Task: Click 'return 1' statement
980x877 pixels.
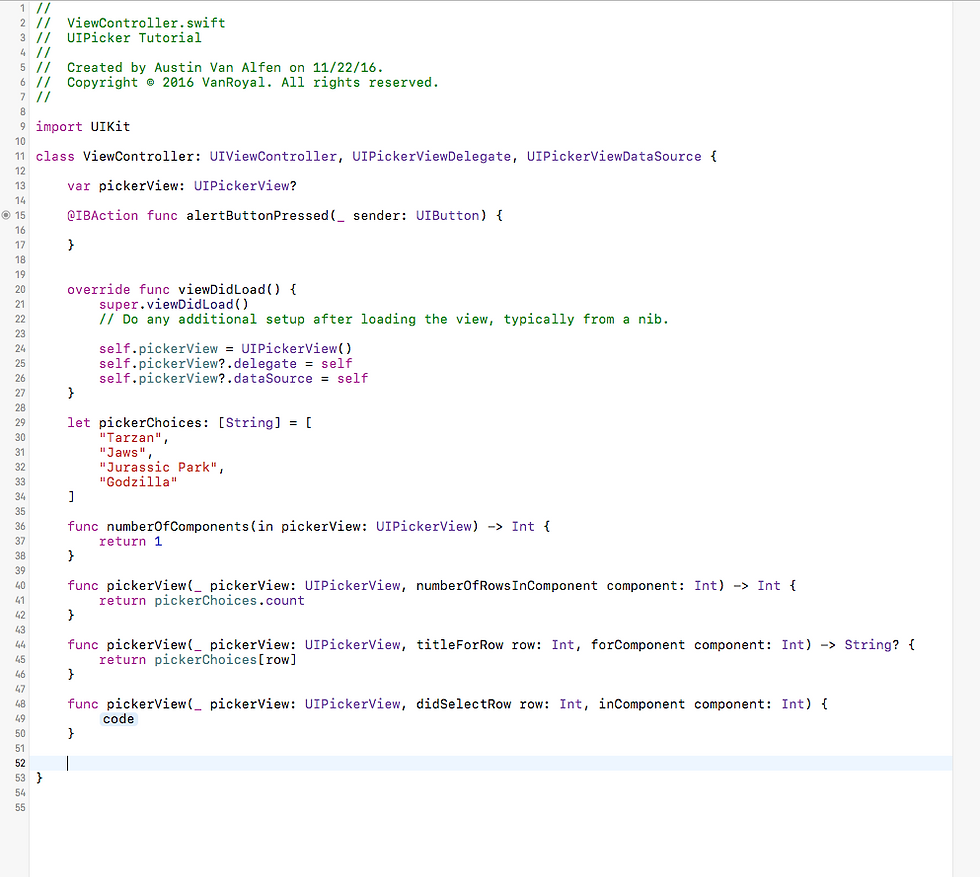Action: pyautogui.click(x=131, y=541)
